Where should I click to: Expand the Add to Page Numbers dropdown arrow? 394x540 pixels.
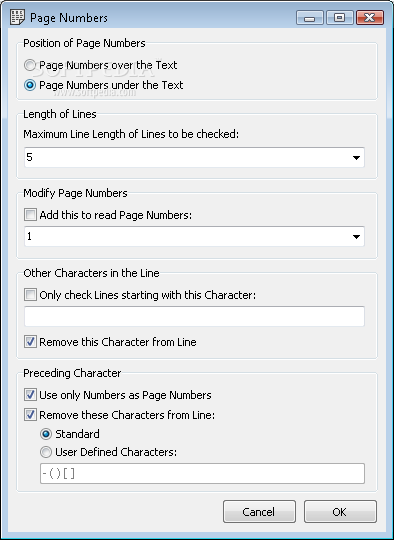pyautogui.click(x=356, y=237)
